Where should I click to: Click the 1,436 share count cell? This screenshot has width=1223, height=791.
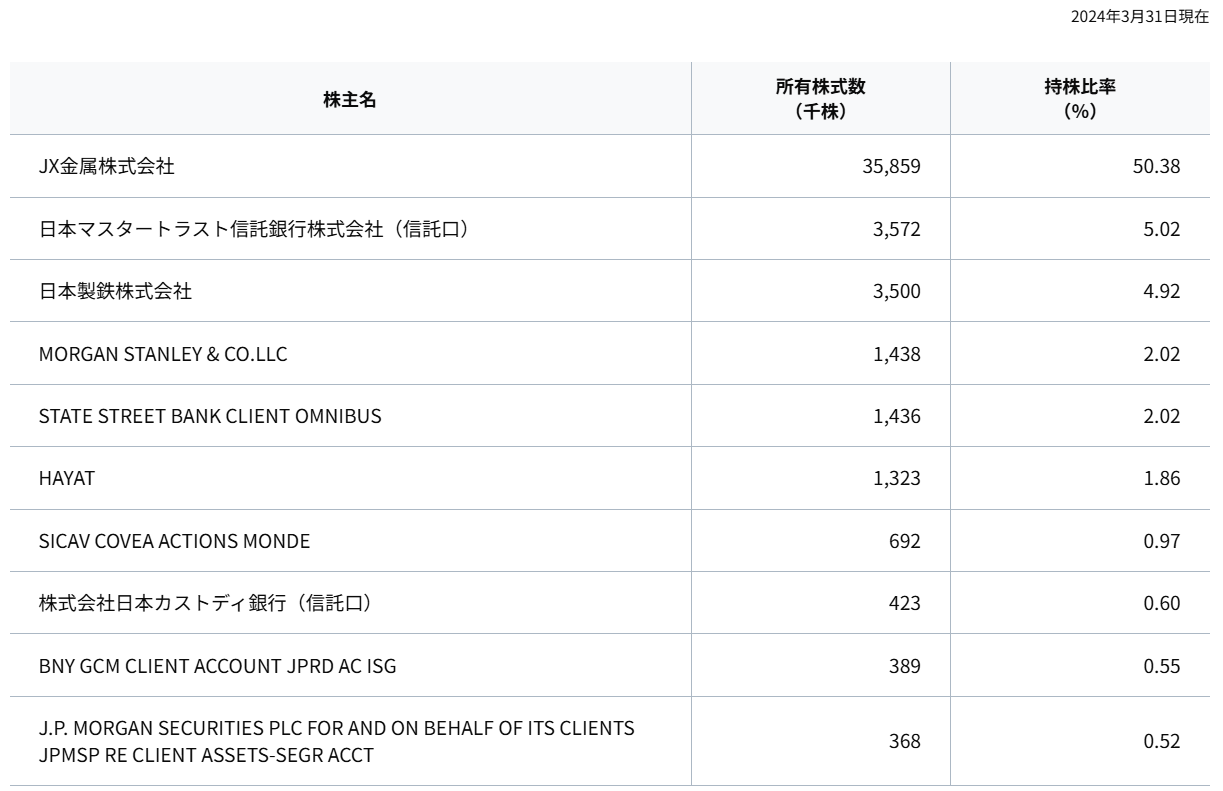pos(895,416)
